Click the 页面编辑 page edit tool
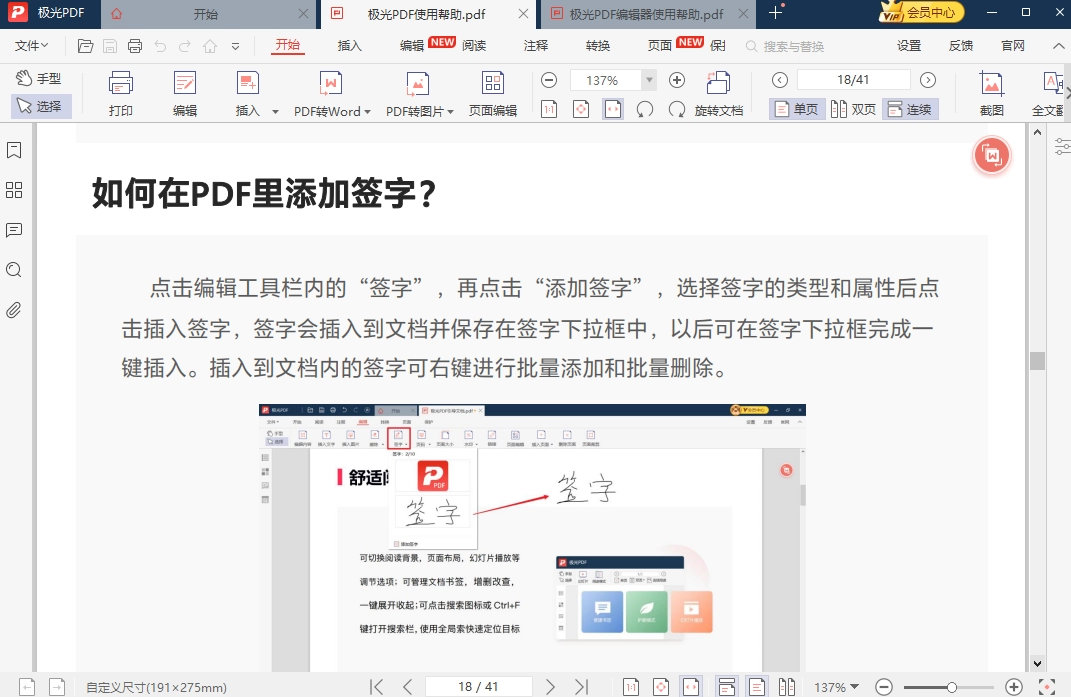 click(x=492, y=94)
